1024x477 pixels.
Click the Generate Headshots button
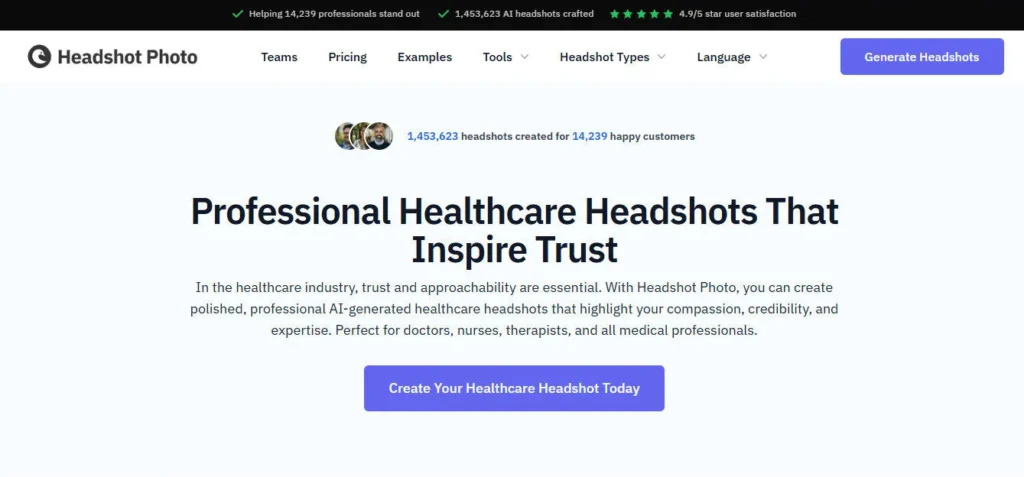tap(921, 57)
